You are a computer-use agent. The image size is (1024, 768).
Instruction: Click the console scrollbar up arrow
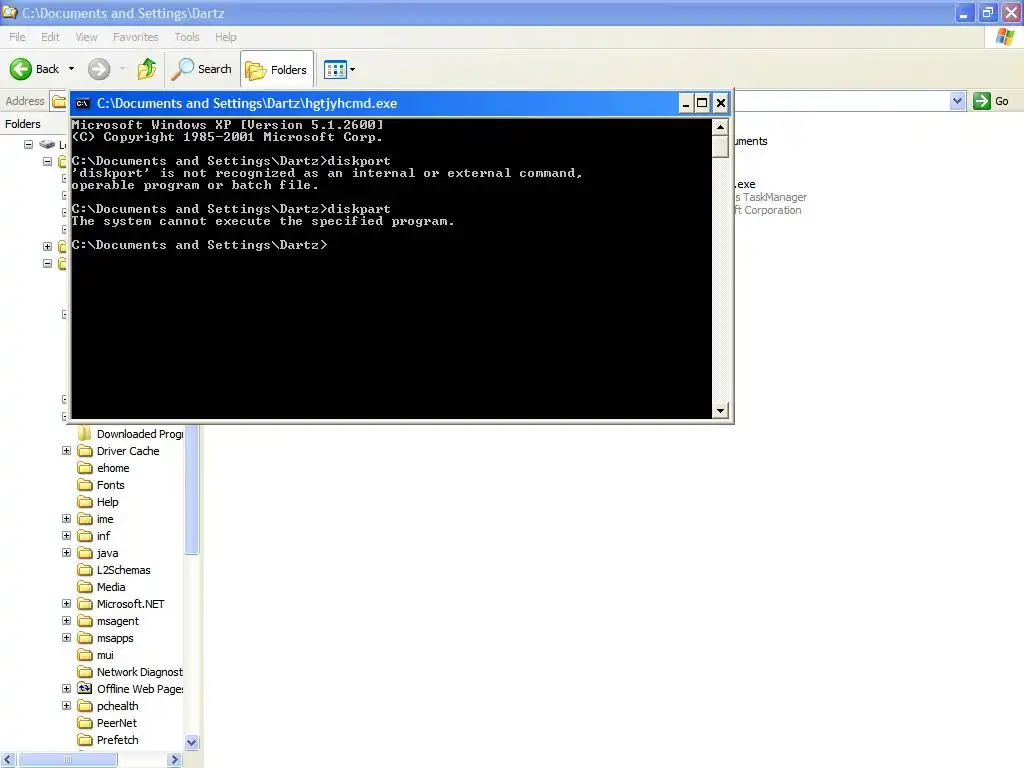pos(720,127)
